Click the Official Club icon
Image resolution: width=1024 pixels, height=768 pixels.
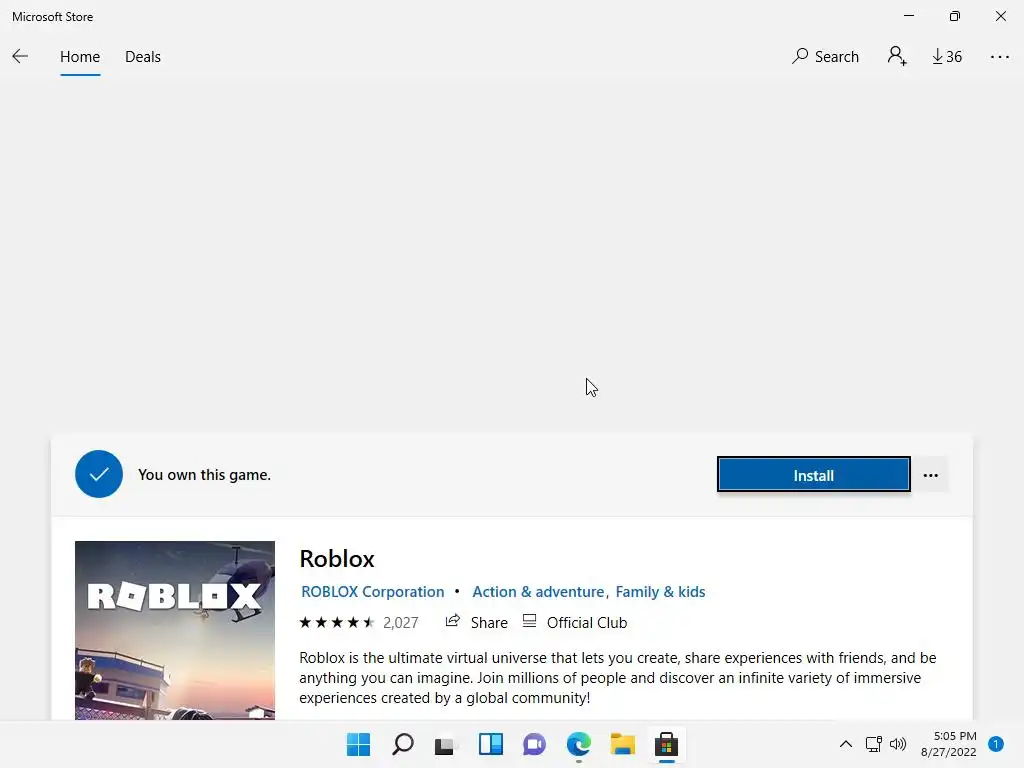pyautogui.click(x=529, y=621)
